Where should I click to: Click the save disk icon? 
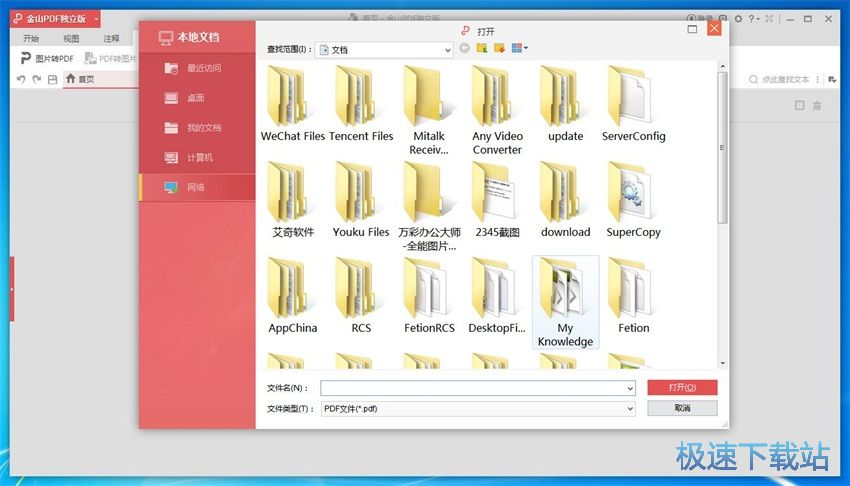pos(53,79)
